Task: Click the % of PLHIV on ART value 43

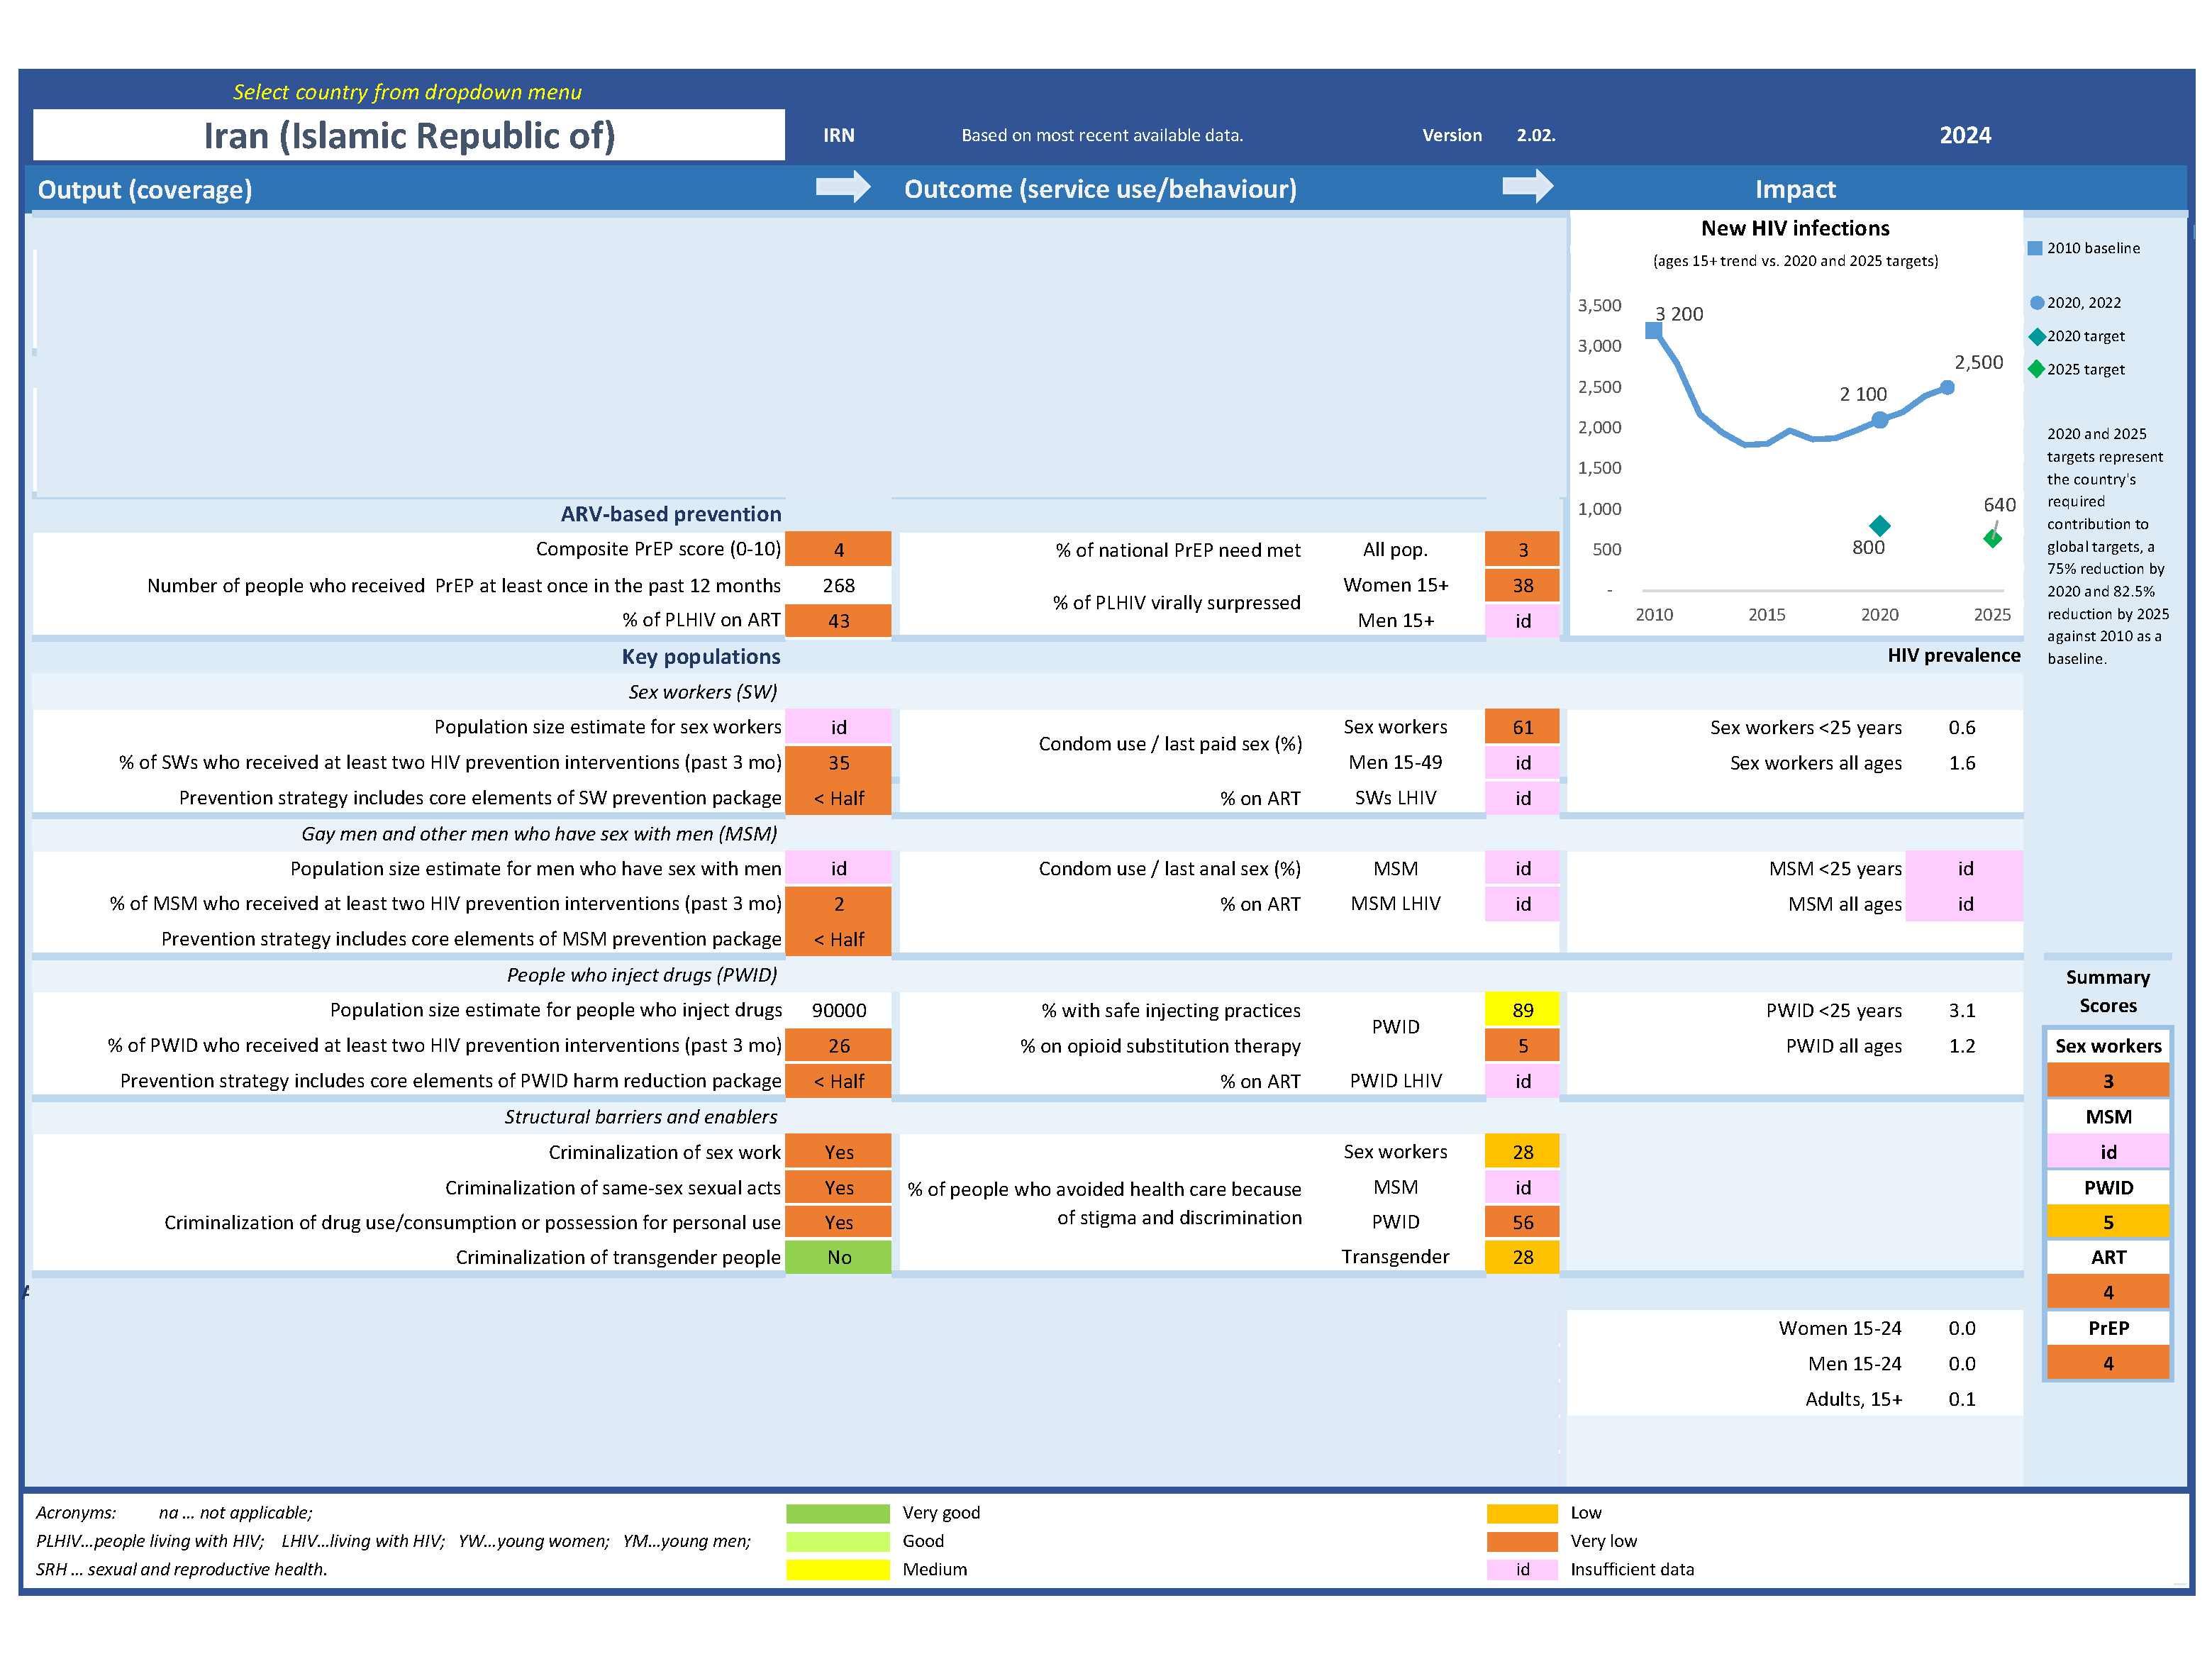Action: [838, 620]
